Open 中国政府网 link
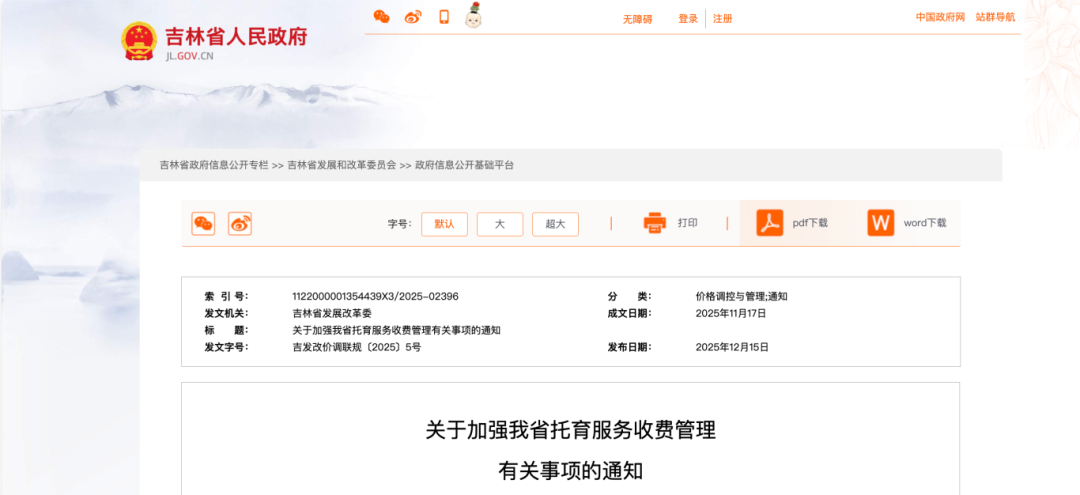The height and width of the screenshot is (495, 1080). point(940,17)
